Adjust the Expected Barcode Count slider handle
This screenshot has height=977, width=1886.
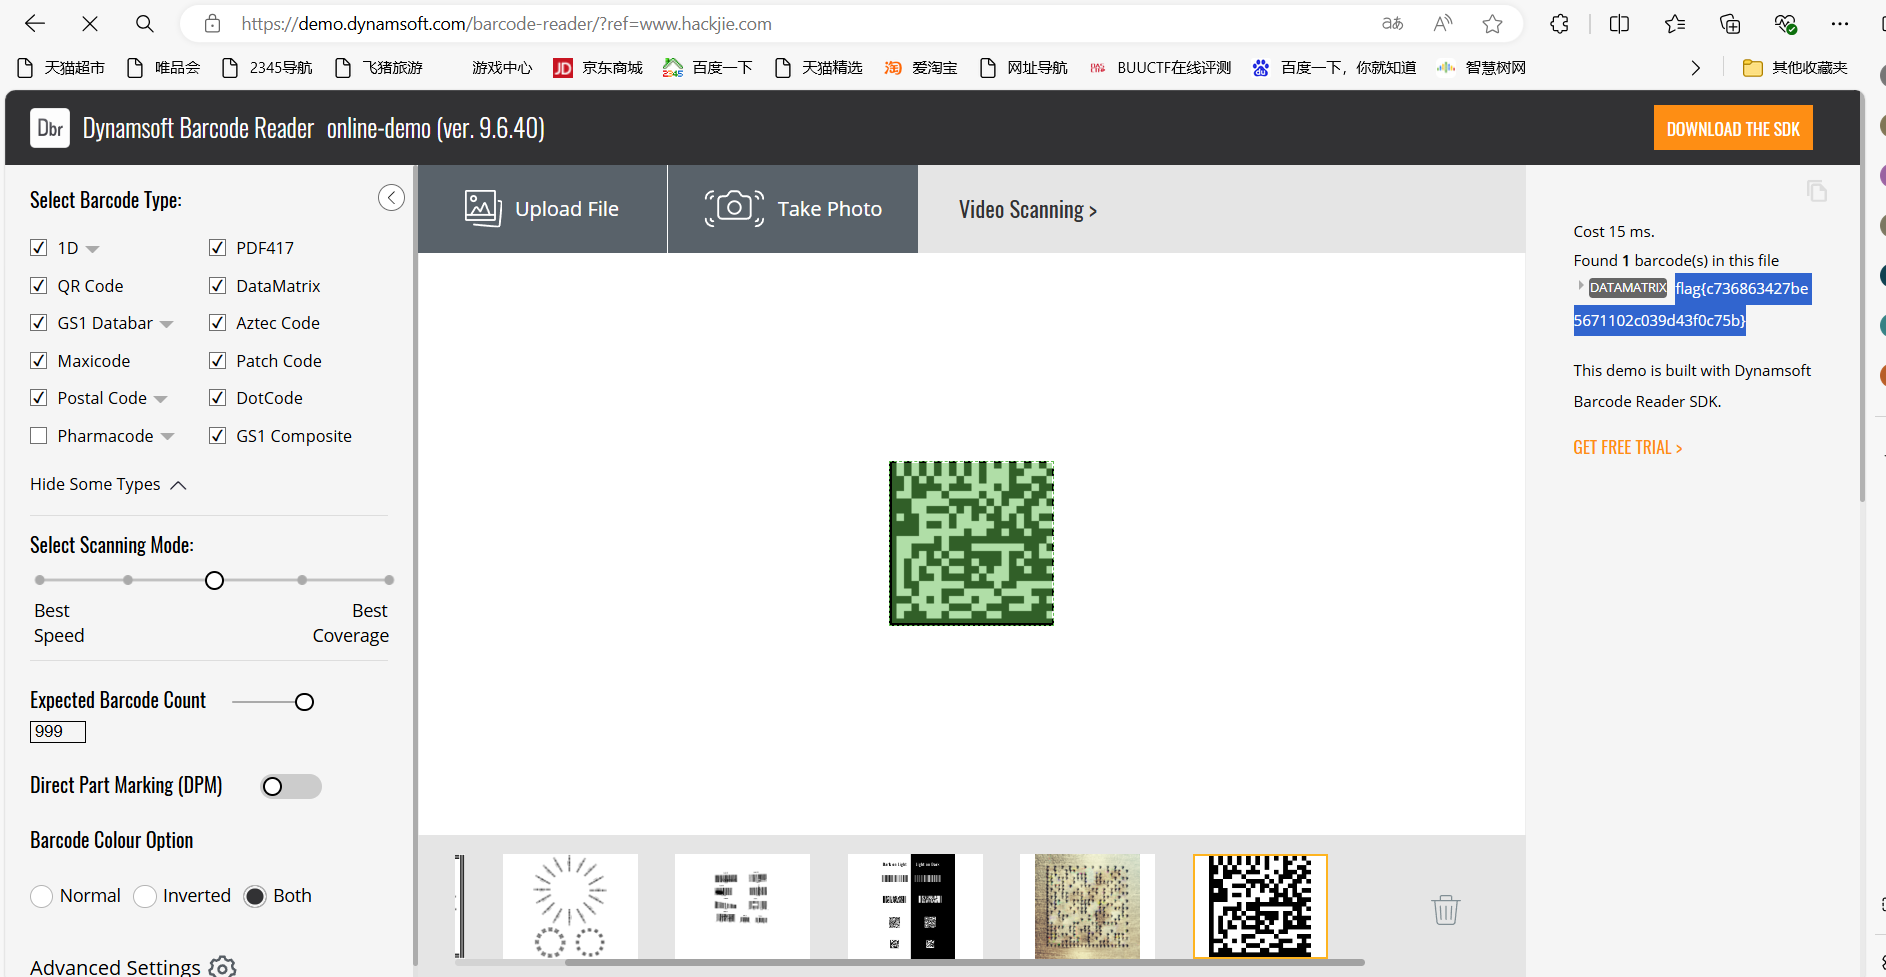click(x=305, y=702)
